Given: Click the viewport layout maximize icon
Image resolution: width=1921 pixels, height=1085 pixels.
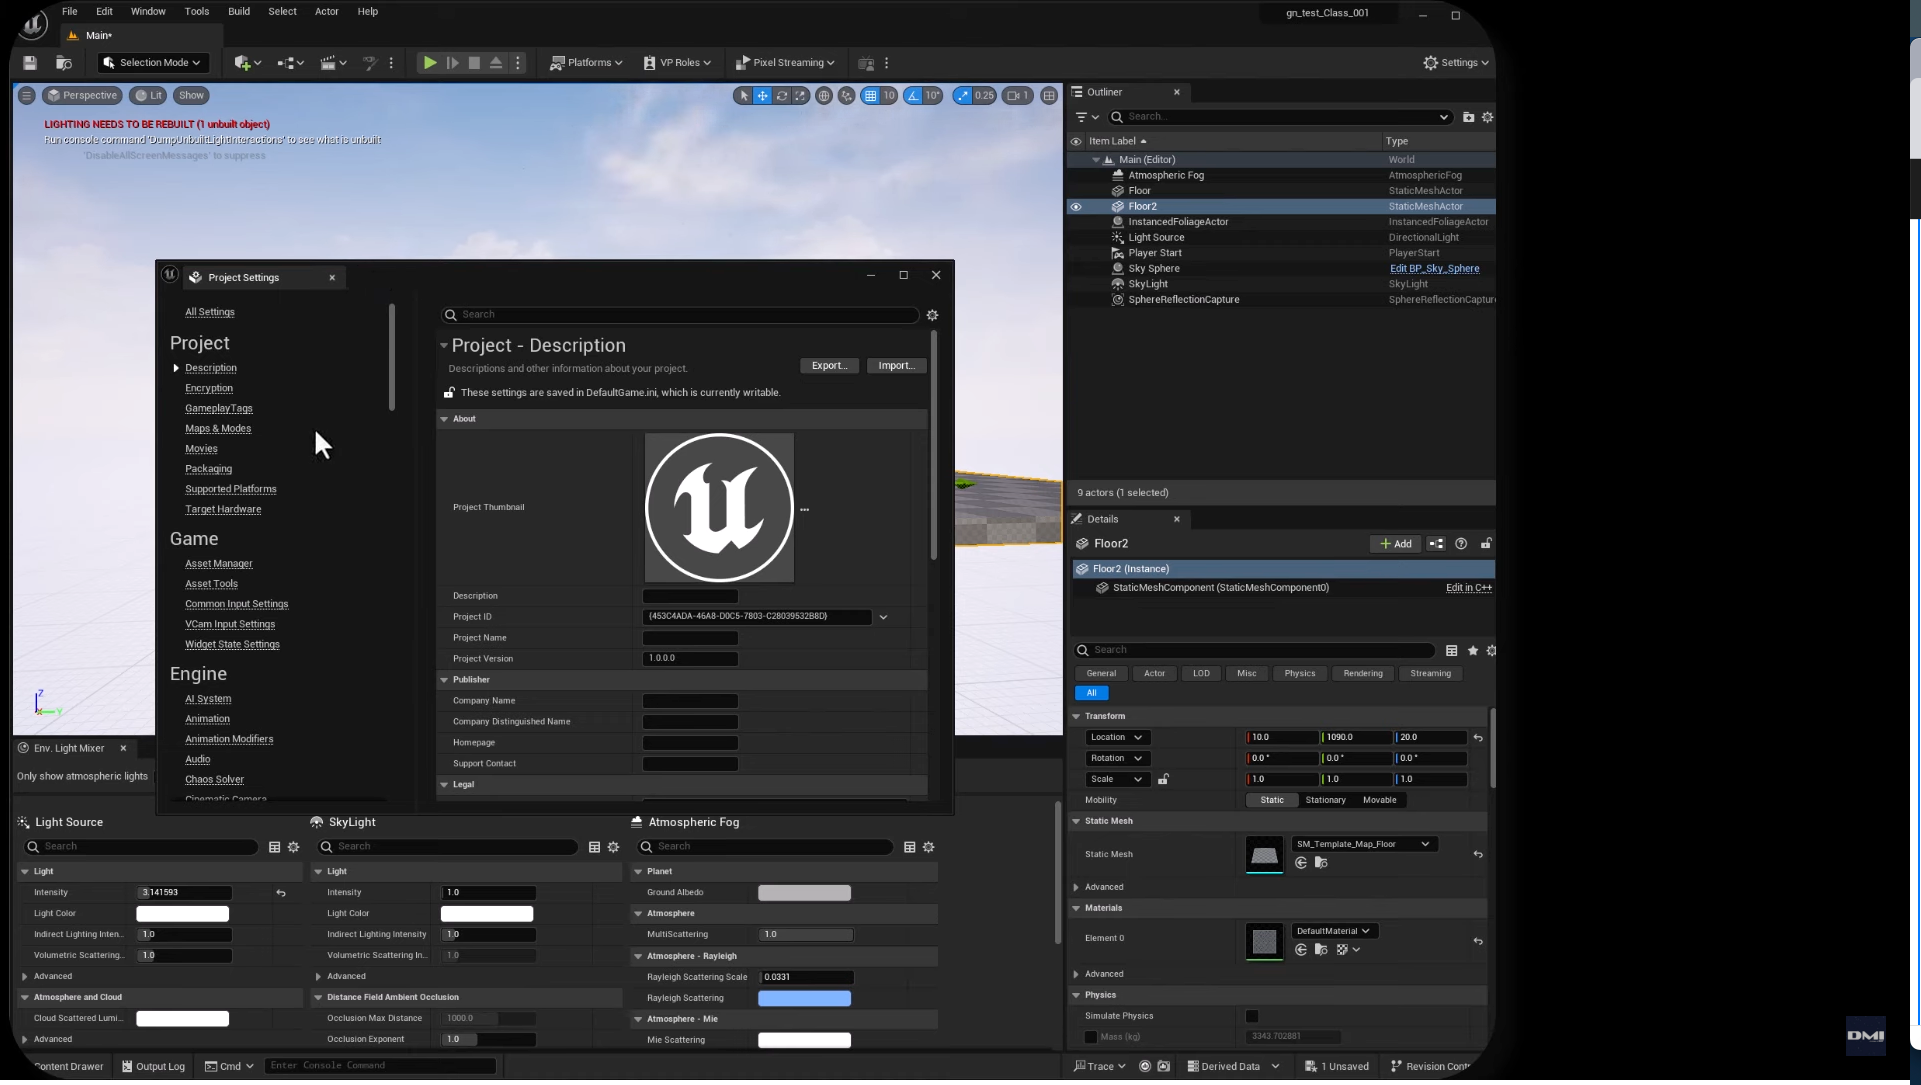Looking at the screenshot, I should click(1049, 96).
